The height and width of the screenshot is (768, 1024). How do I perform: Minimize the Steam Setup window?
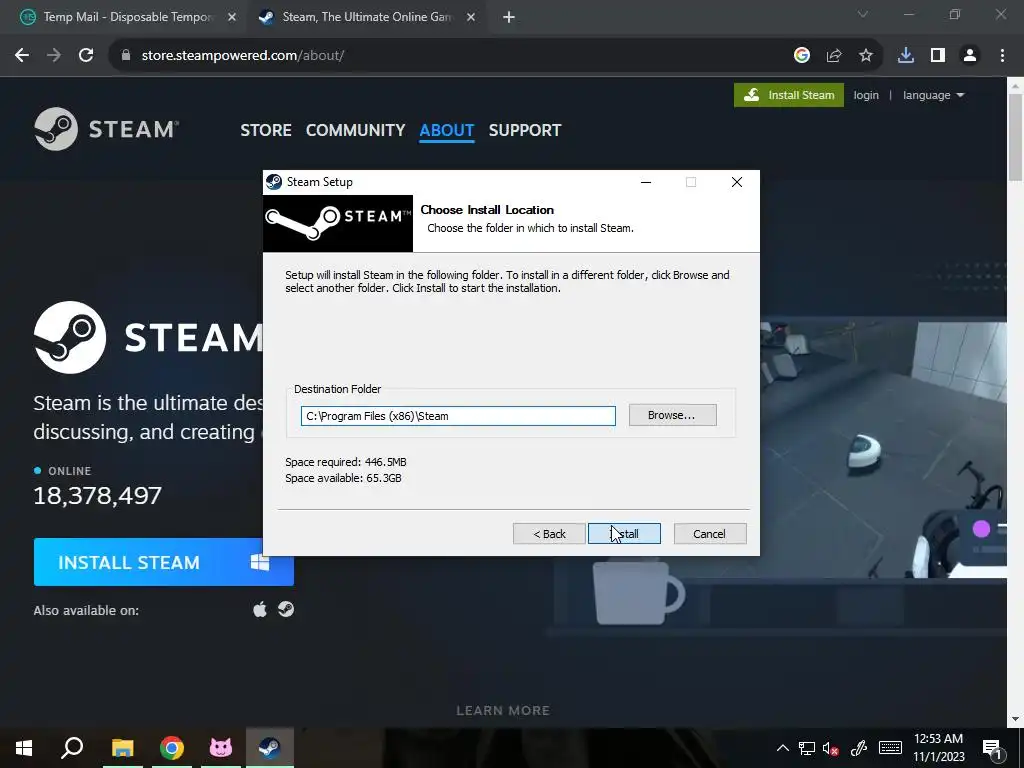[646, 182]
